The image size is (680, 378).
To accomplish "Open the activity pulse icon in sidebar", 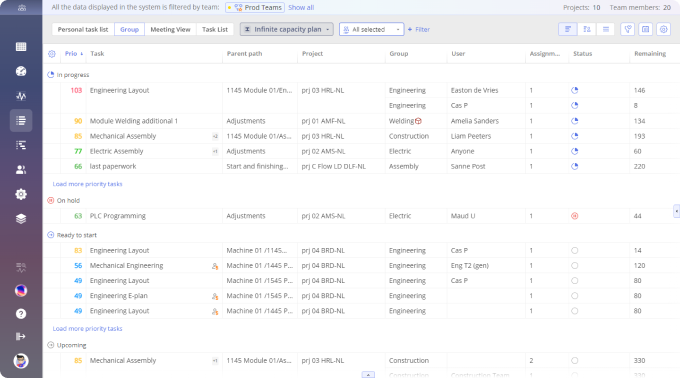I will tap(21, 96).
